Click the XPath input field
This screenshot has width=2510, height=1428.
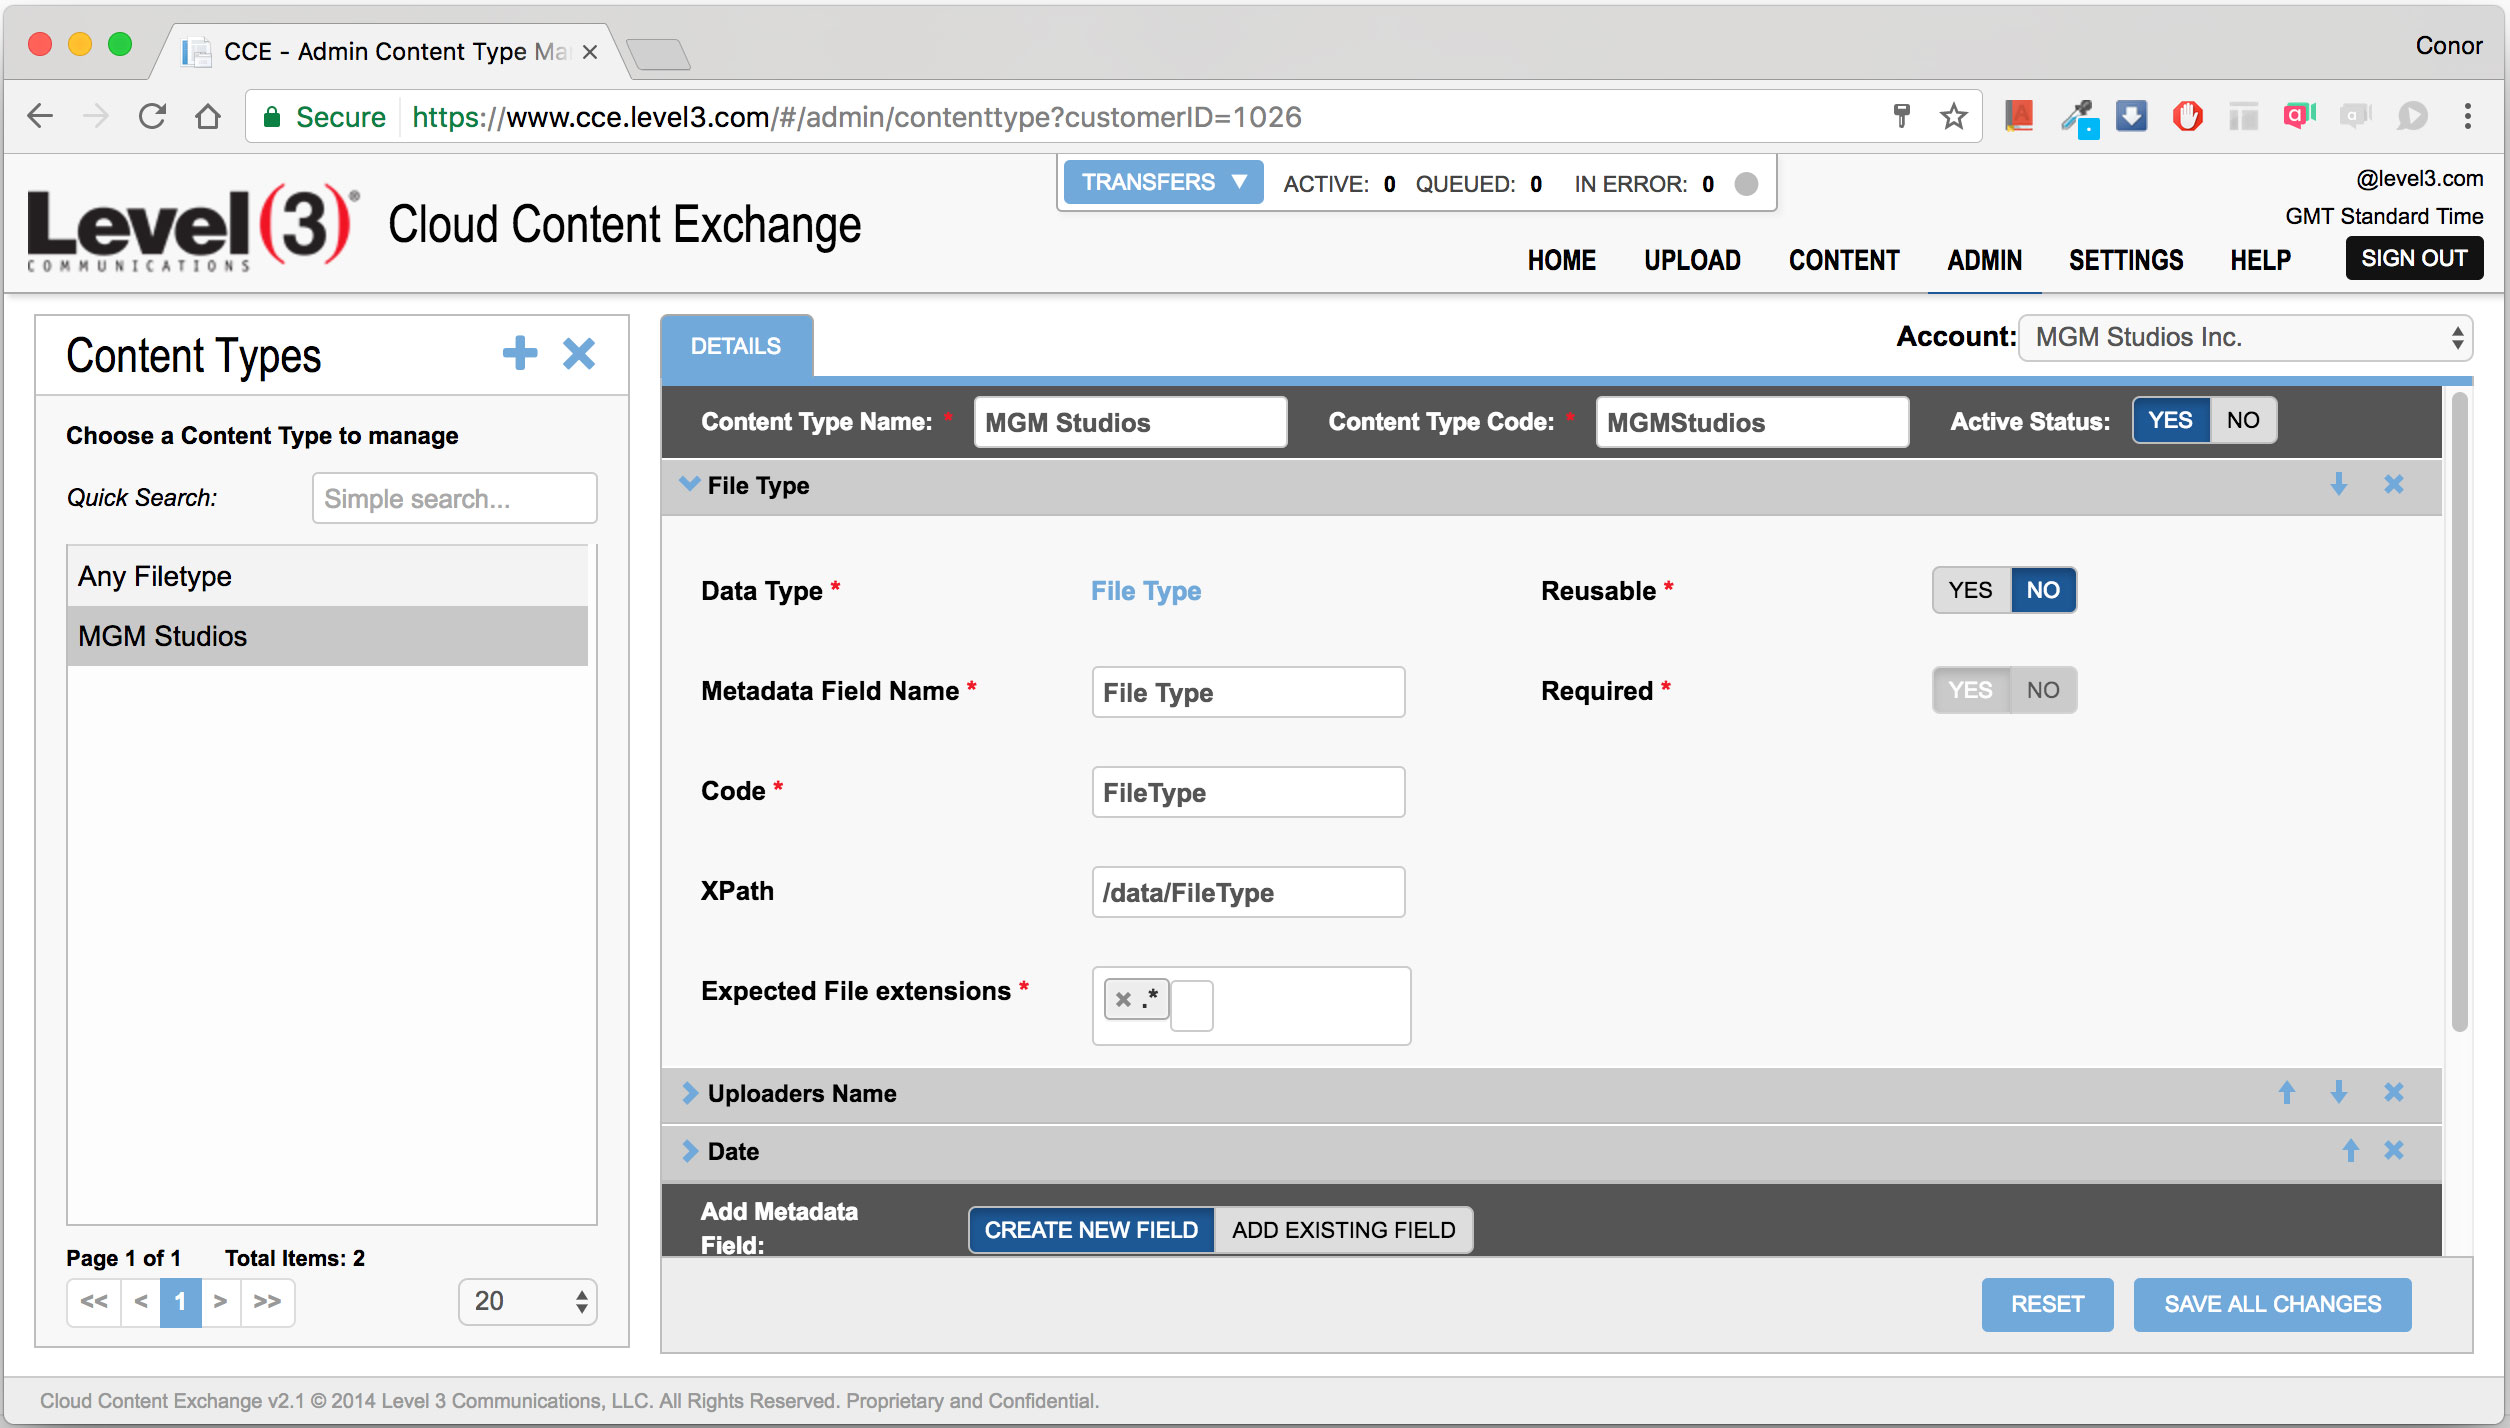[1248, 892]
